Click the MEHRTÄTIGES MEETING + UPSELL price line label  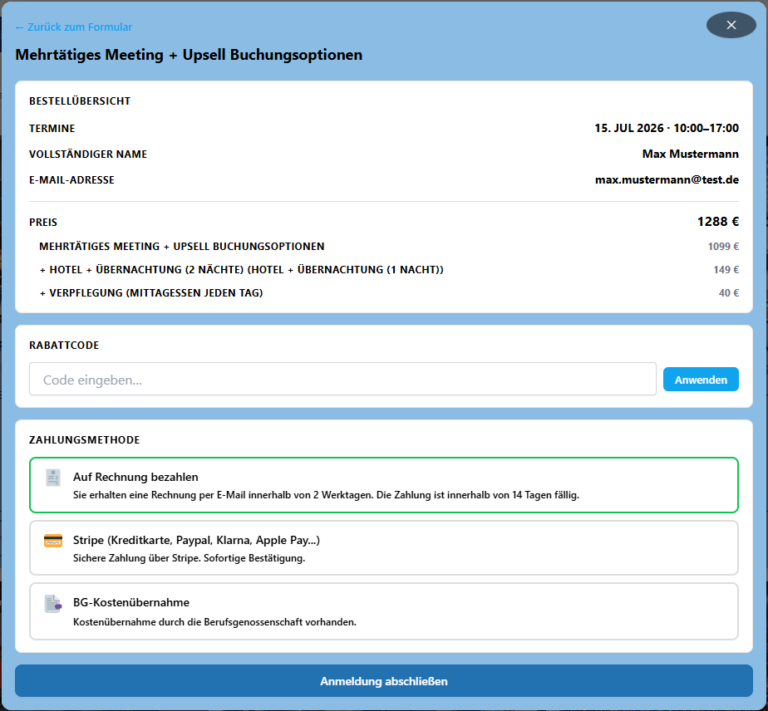[182, 246]
